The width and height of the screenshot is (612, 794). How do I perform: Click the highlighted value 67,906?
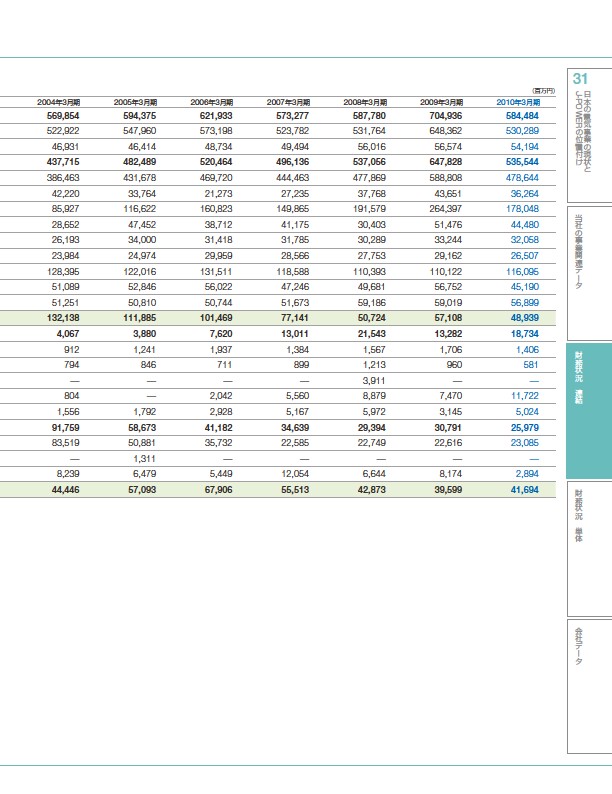[219, 490]
